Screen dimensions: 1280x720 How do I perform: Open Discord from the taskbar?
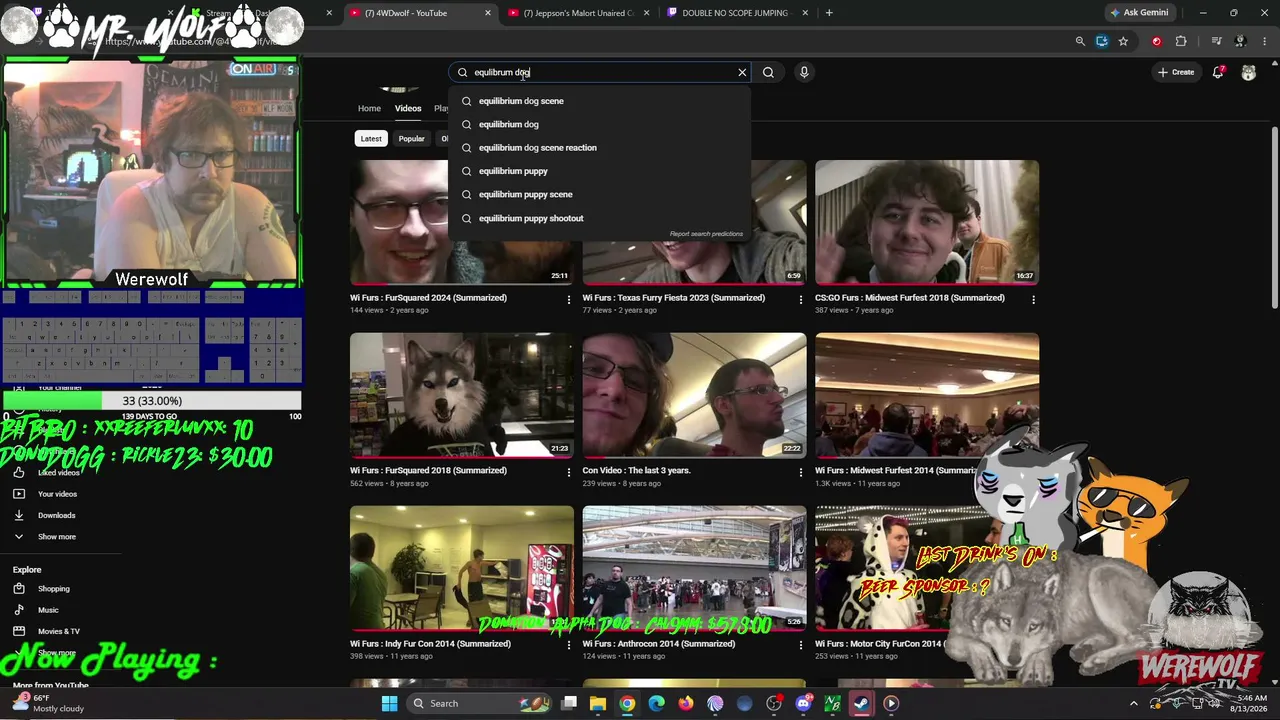803,703
